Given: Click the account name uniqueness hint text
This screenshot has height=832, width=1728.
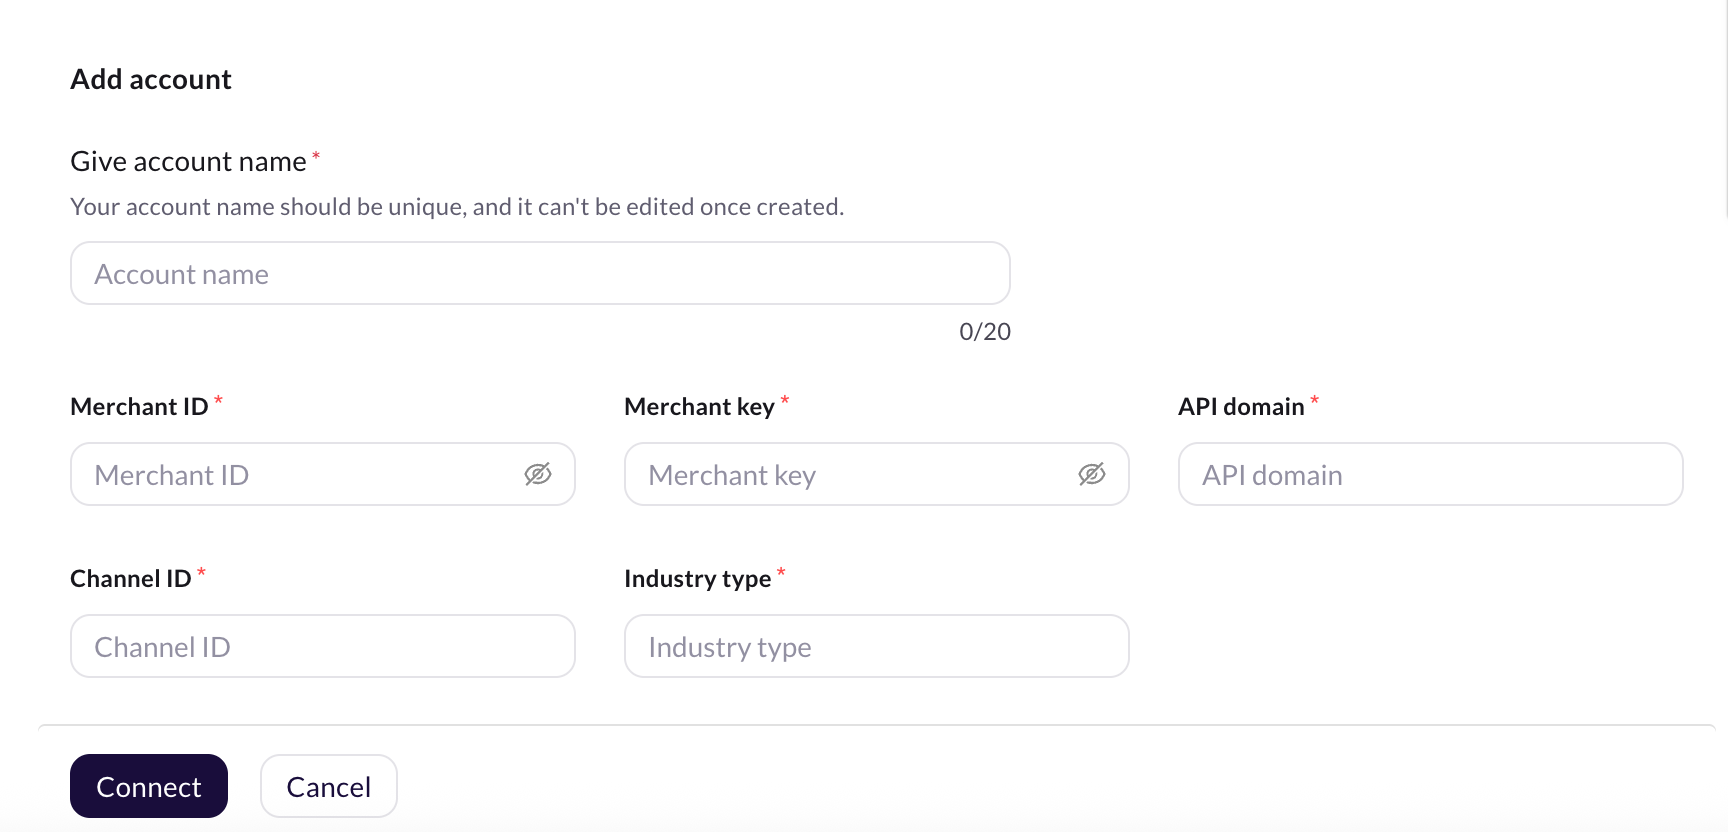Looking at the screenshot, I should (x=457, y=207).
